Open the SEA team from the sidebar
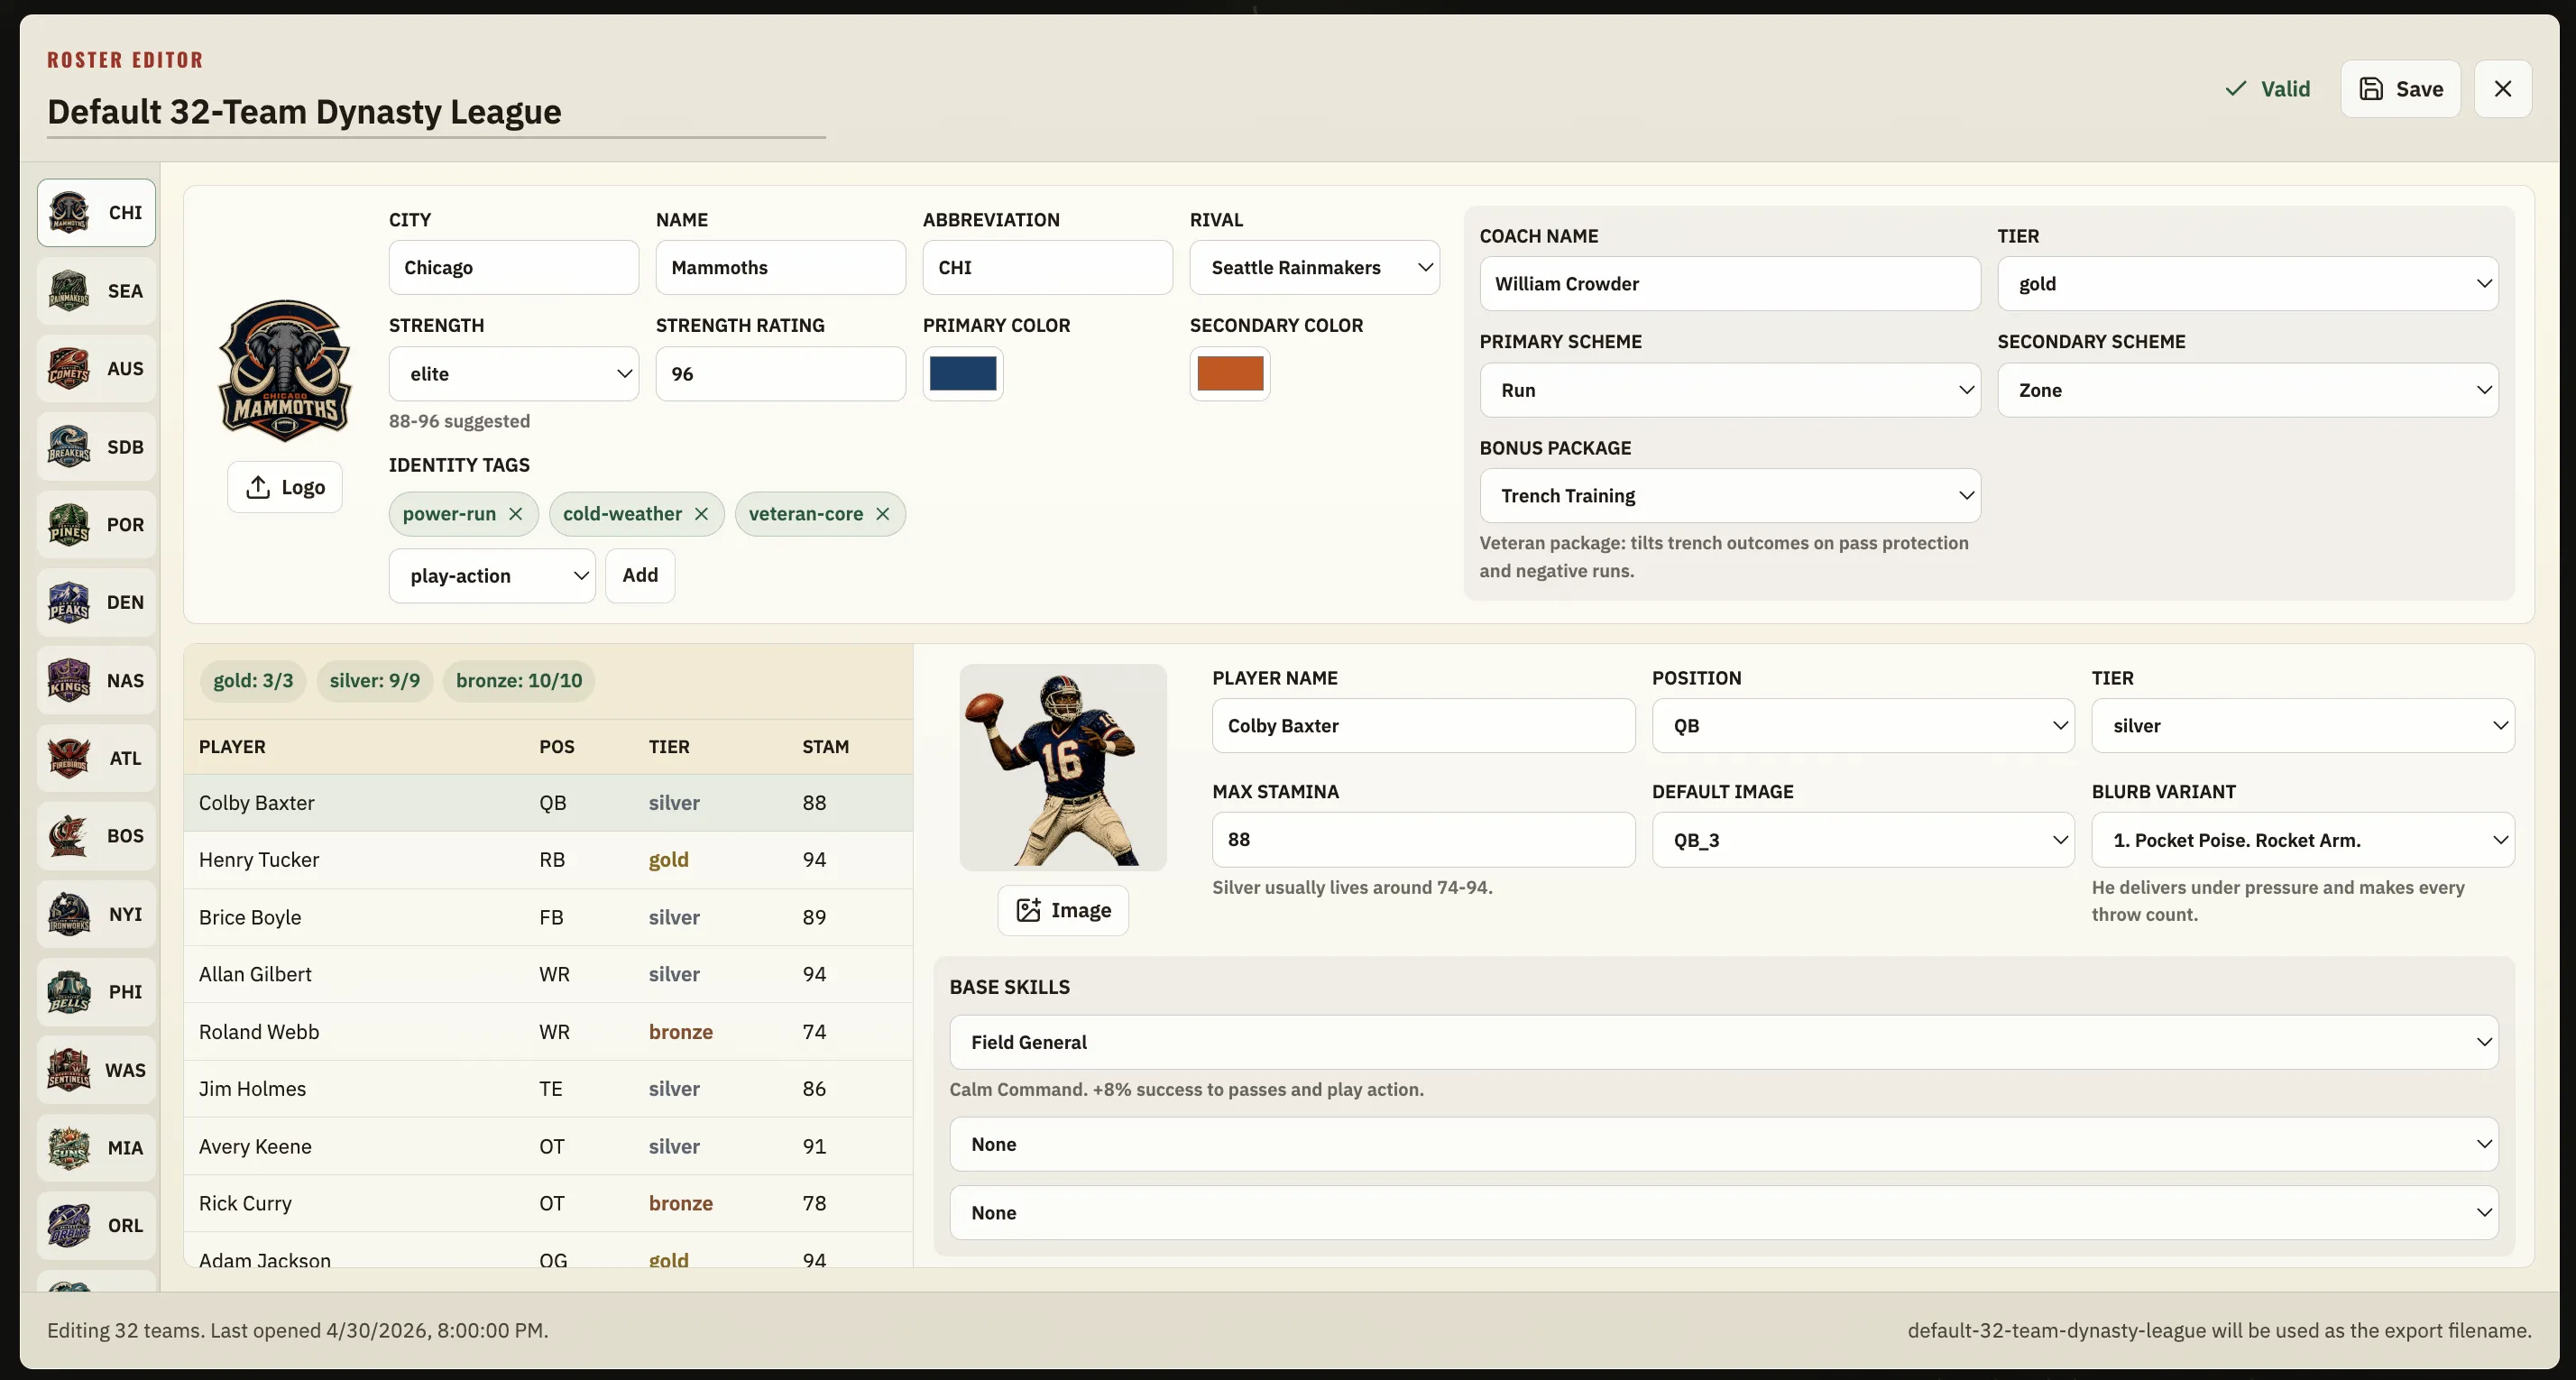The width and height of the screenshot is (2576, 1380). pos(96,291)
